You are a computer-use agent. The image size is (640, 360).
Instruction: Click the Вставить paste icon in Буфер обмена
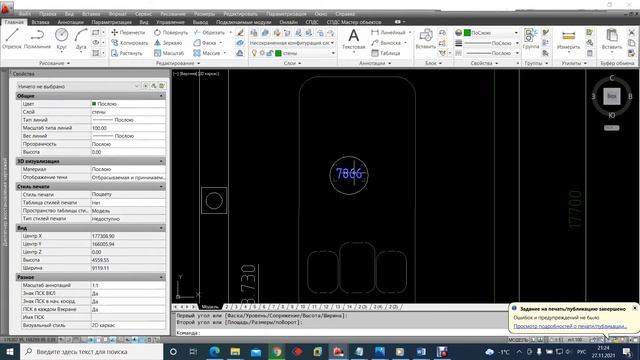tap(611, 36)
